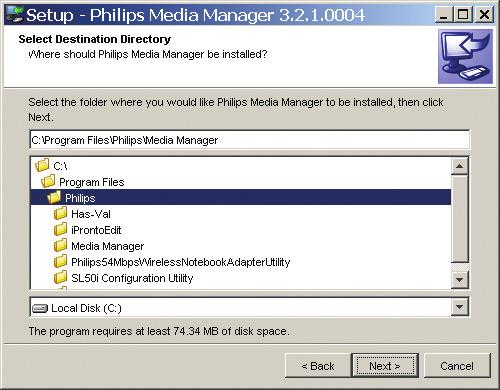Click the Local Disk drive icon

pos(40,308)
